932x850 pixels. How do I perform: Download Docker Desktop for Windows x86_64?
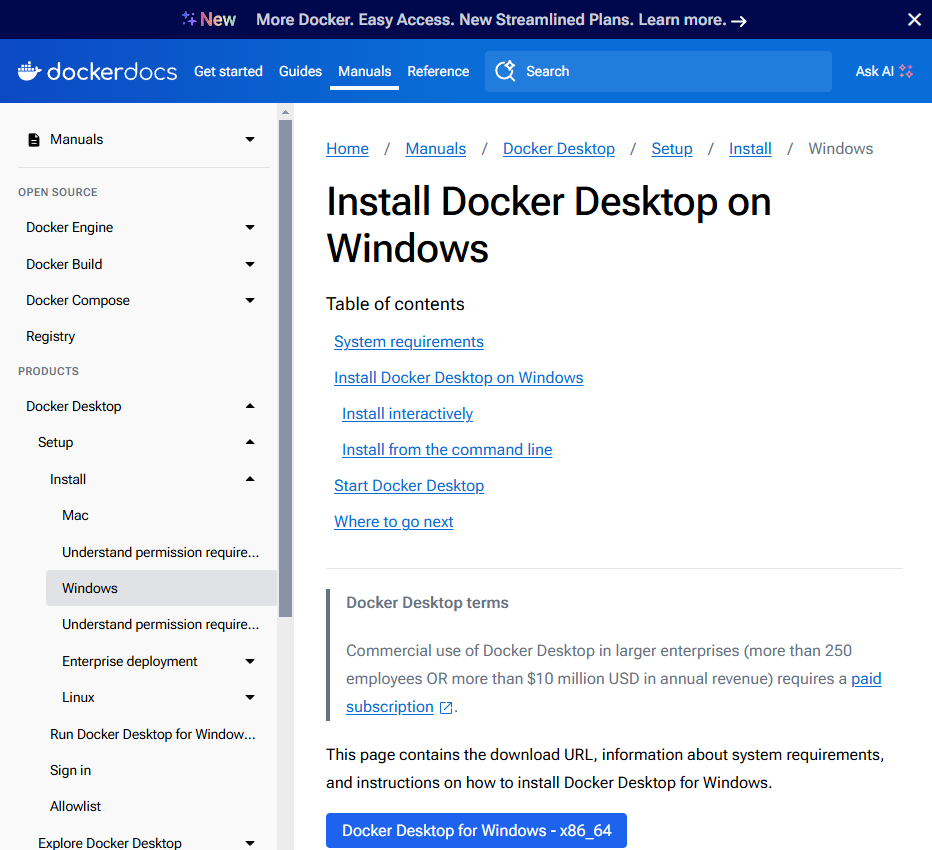(476, 830)
